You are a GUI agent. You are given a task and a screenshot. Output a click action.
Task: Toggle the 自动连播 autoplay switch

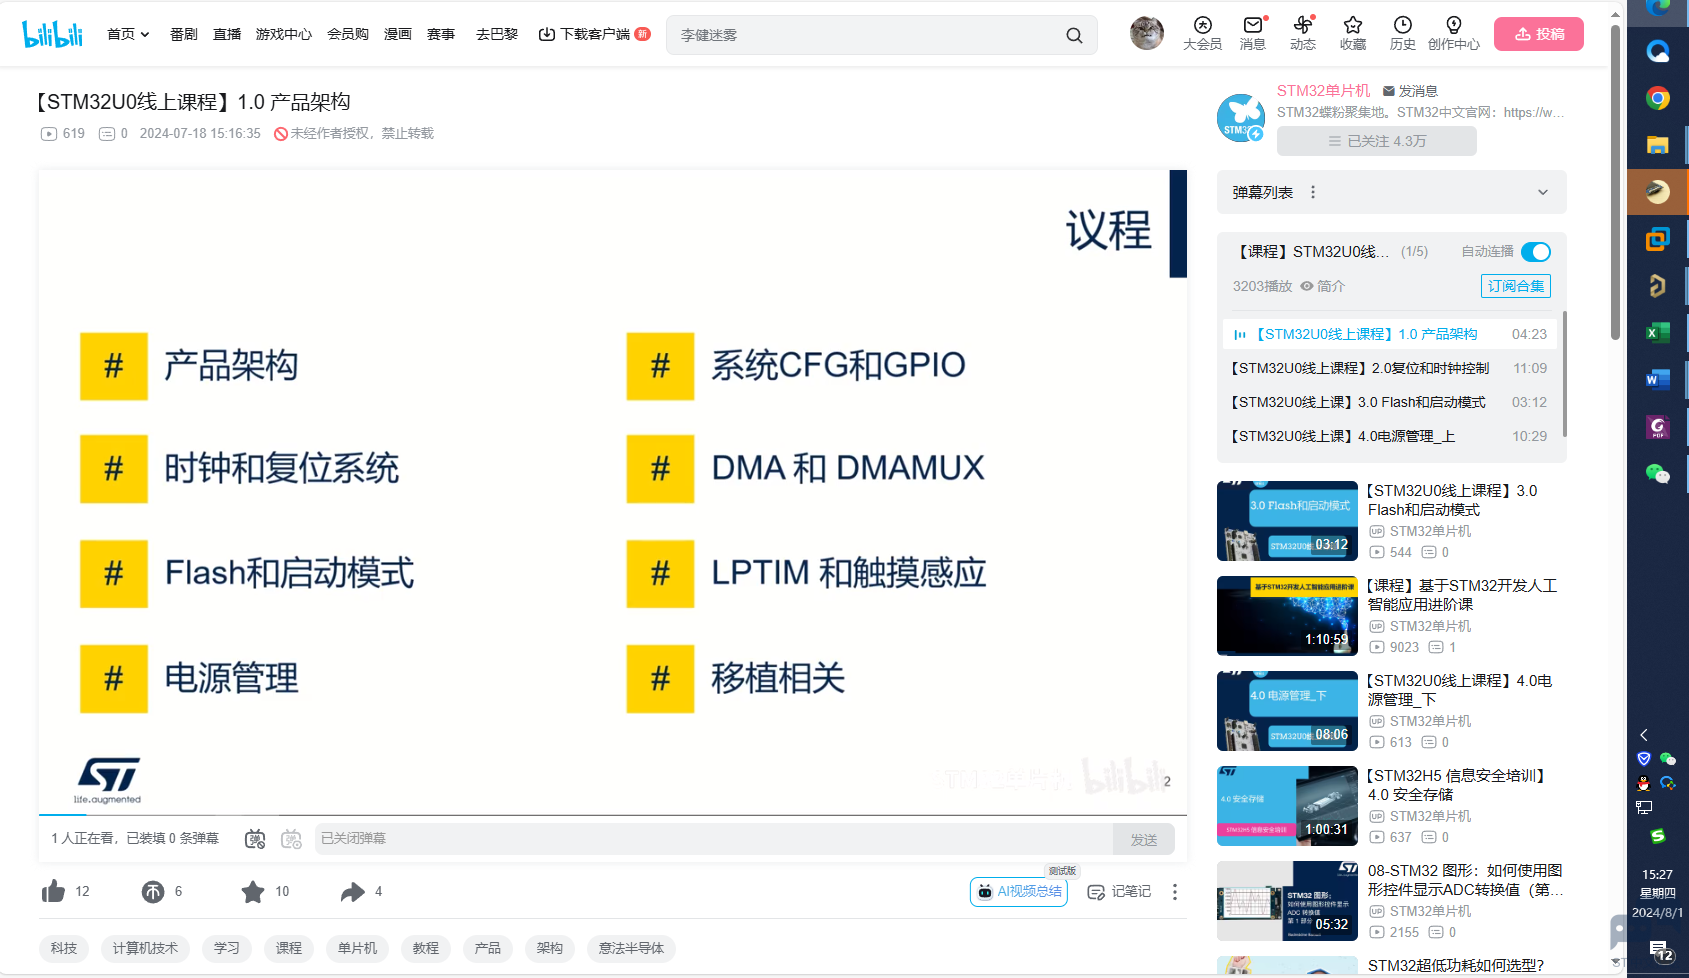click(1536, 252)
